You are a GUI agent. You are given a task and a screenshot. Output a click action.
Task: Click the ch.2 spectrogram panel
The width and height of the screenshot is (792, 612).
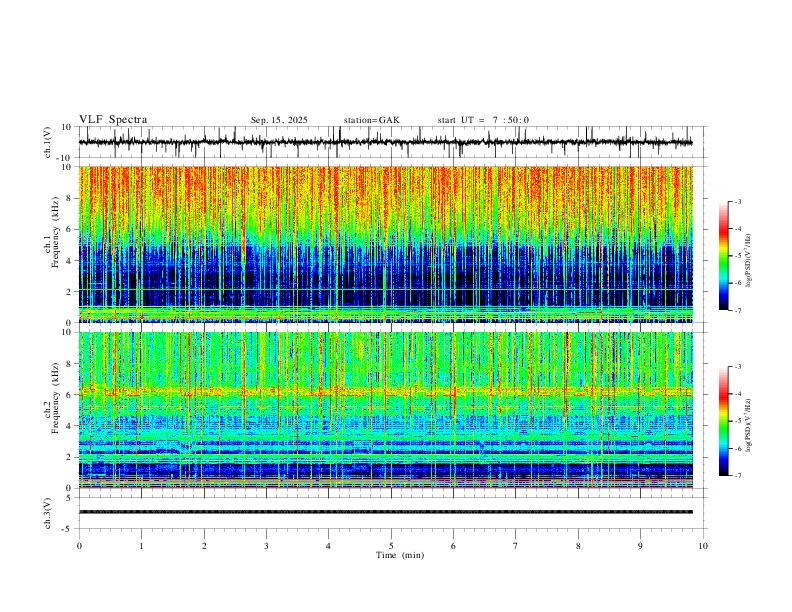[x=385, y=410]
